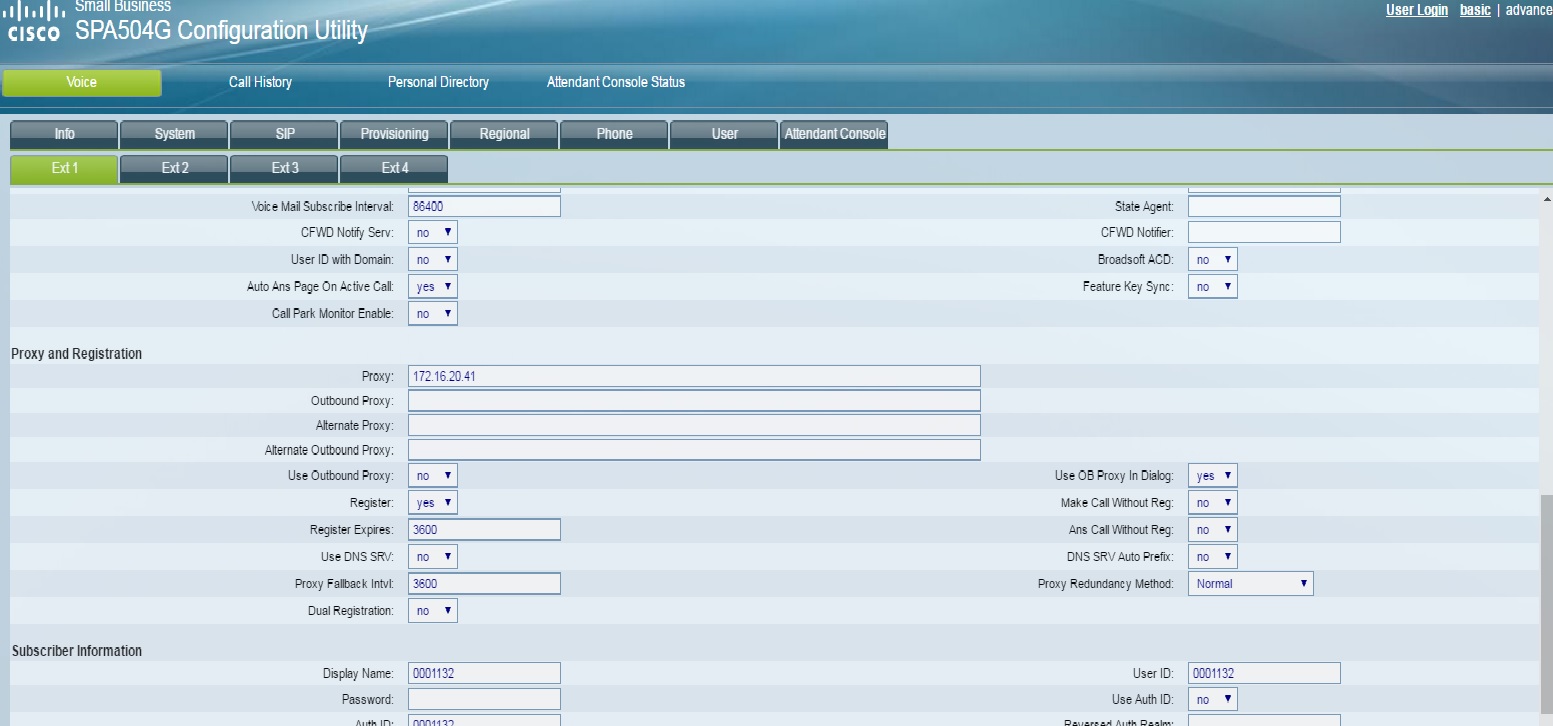Viewport: 1553px width, 726px height.
Task: Expand the Broadsoft ACD dropdown
Action: (1212, 260)
